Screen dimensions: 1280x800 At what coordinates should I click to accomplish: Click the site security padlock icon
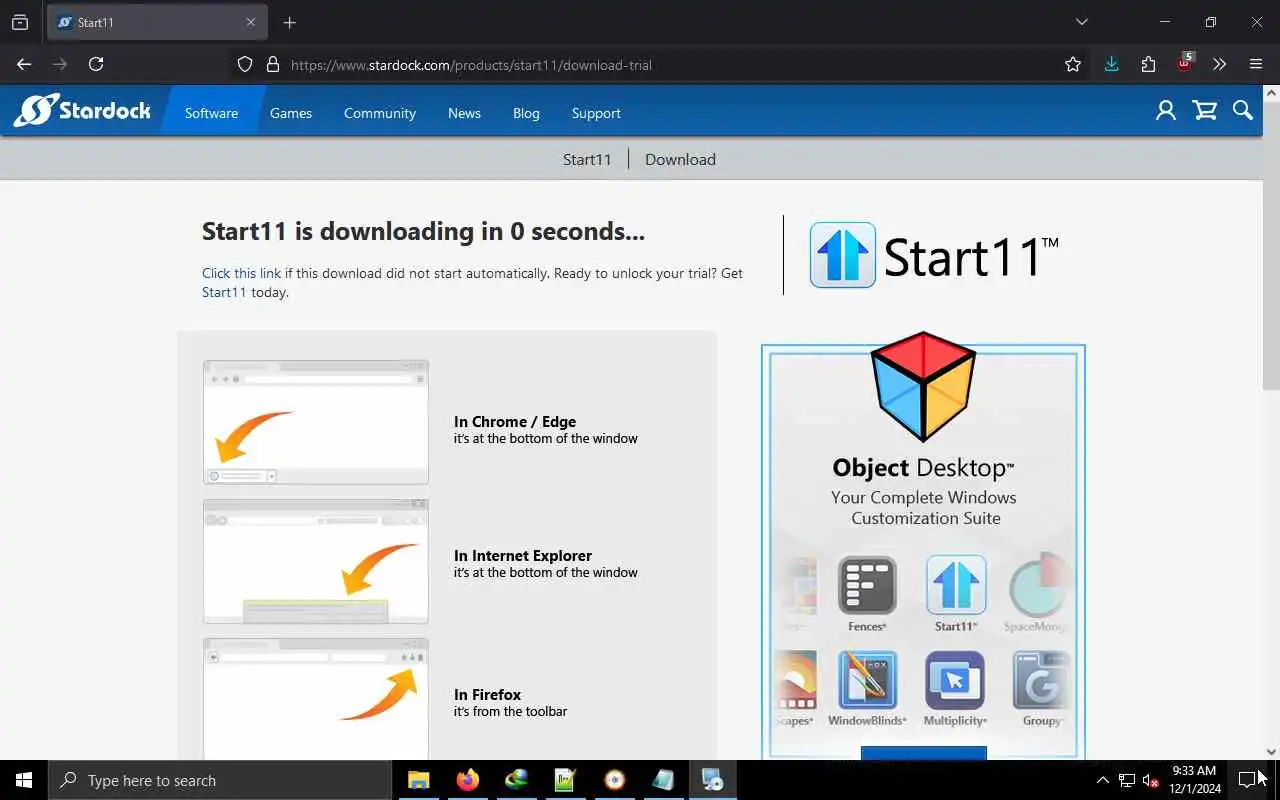pyautogui.click(x=272, y=64)
